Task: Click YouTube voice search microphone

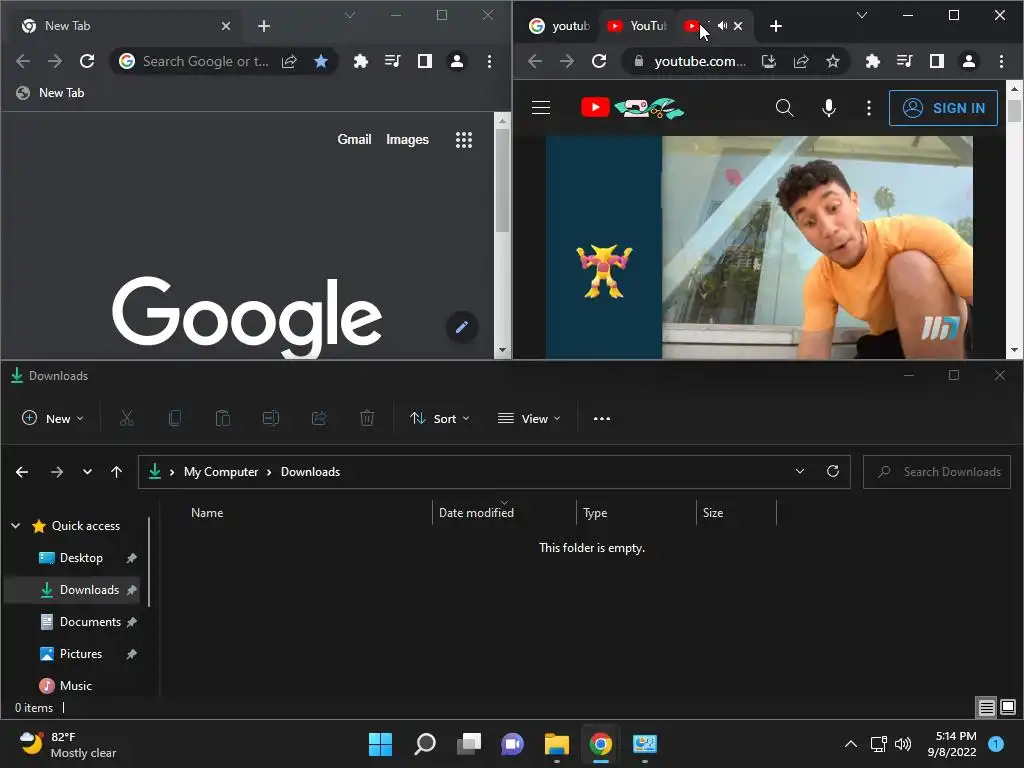Action: point(829,108)
